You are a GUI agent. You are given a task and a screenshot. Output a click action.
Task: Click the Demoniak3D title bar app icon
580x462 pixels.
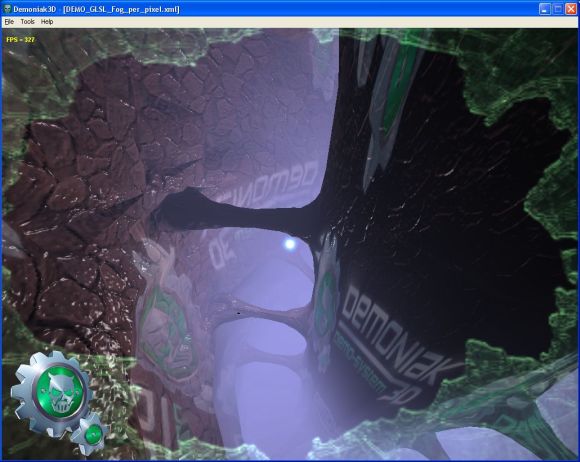click(x=7, y=9)
